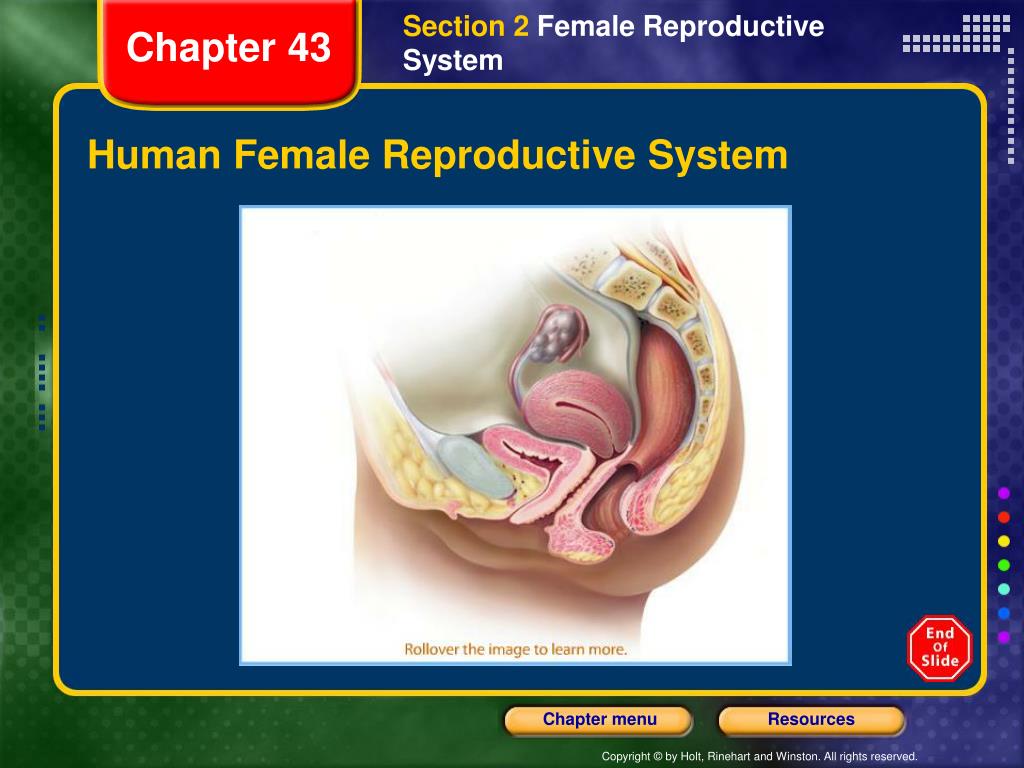1024x768 pixels.
Task: Click 'Rollover the image to learn more.' text
Action: [515, 649]
